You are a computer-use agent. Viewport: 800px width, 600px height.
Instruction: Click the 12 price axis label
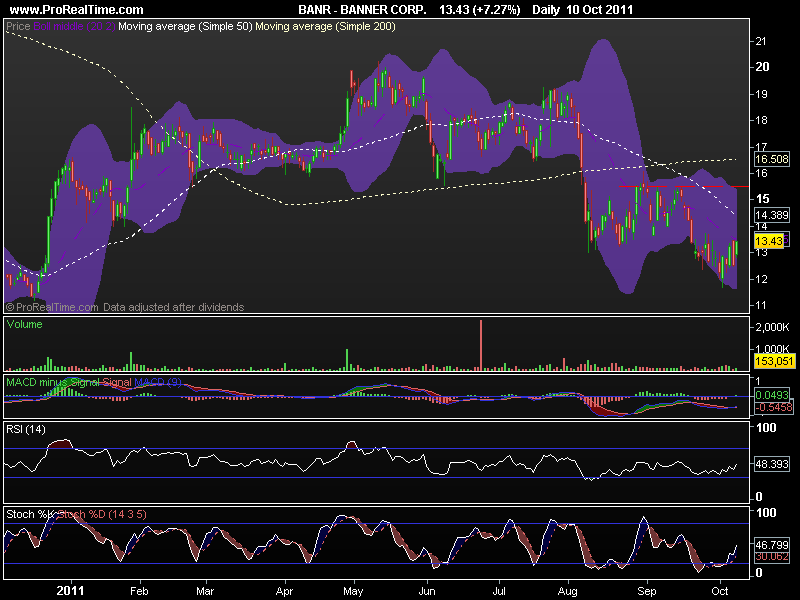point(761,279)
